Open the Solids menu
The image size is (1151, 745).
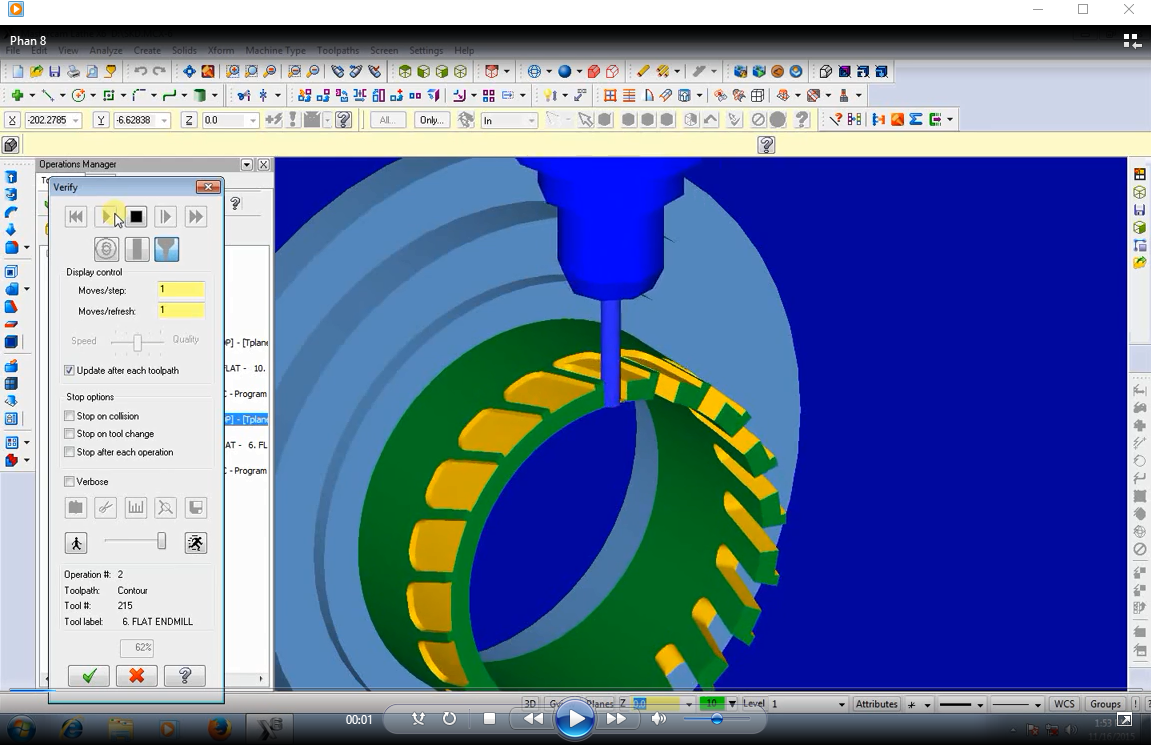[x=184, y=51]
